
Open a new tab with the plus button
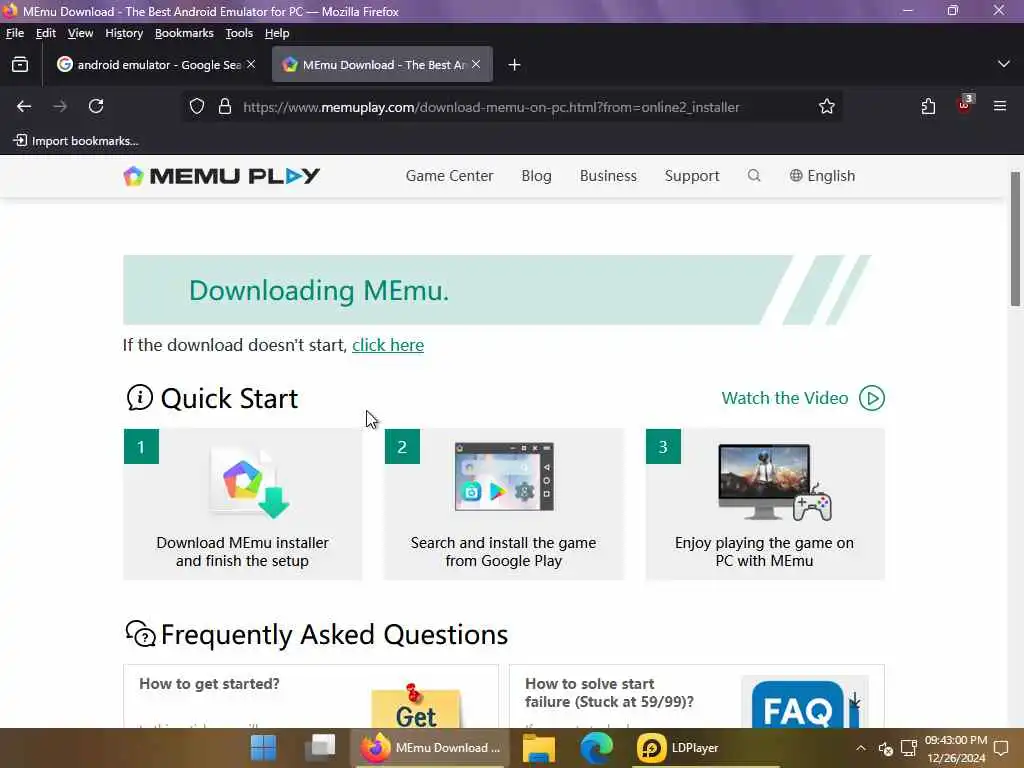click(515, 65)
